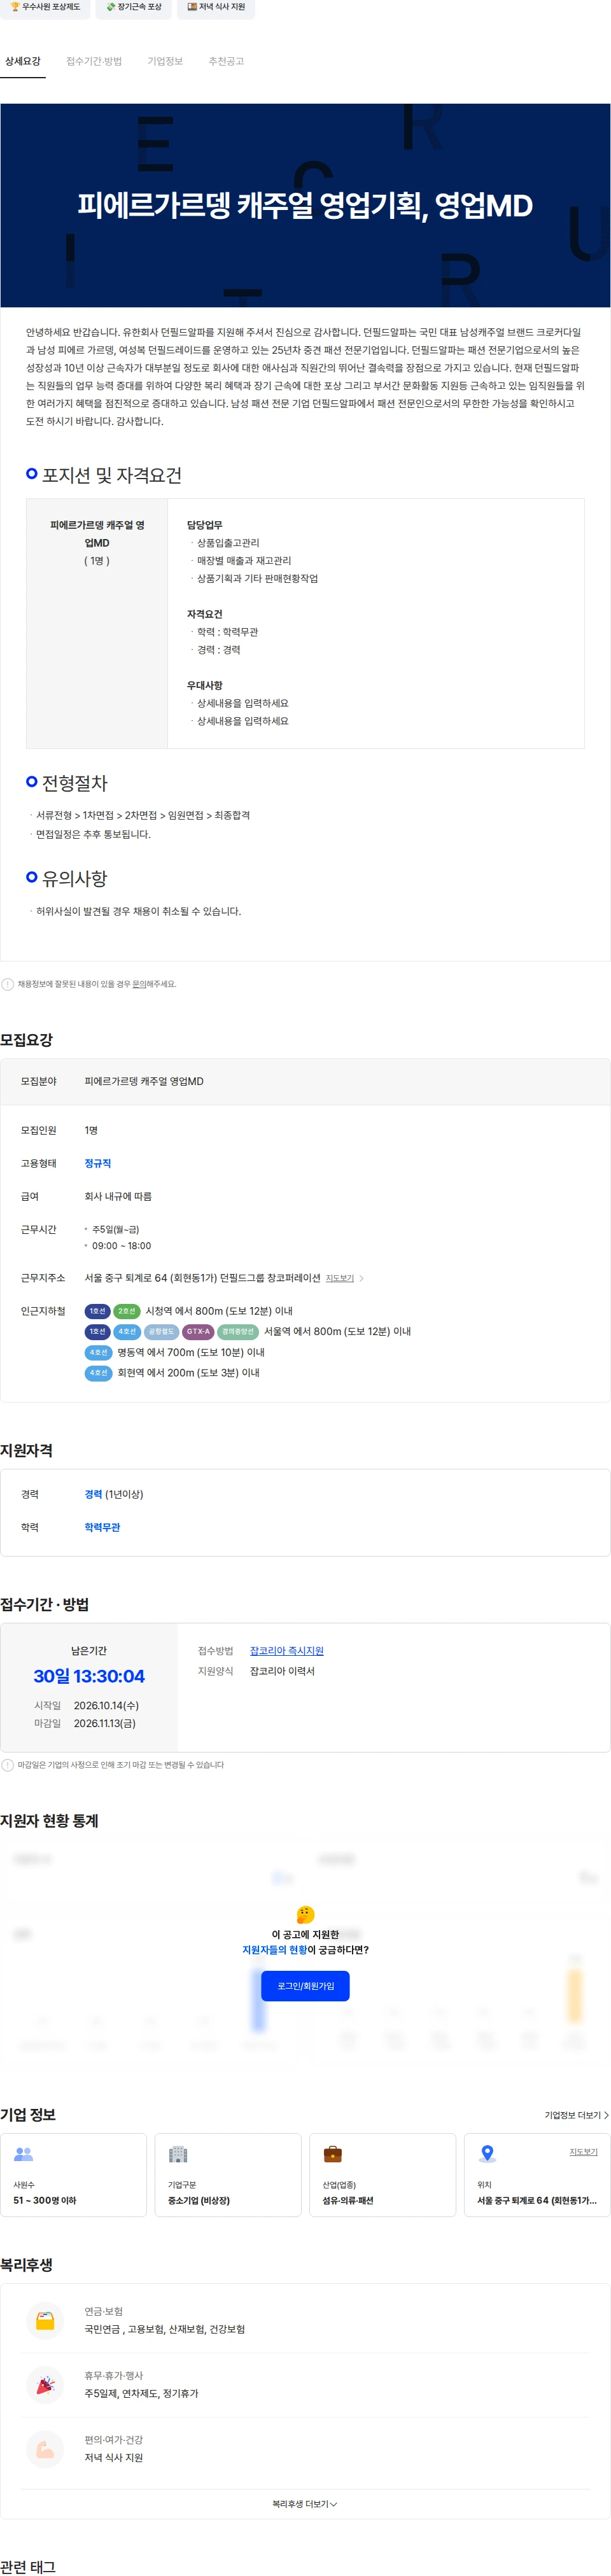Image resolution: width=611 pixels, height=2576 pixels.
Task: Click the 우수사원 포상제도 tag
Action: click(45, 7)
